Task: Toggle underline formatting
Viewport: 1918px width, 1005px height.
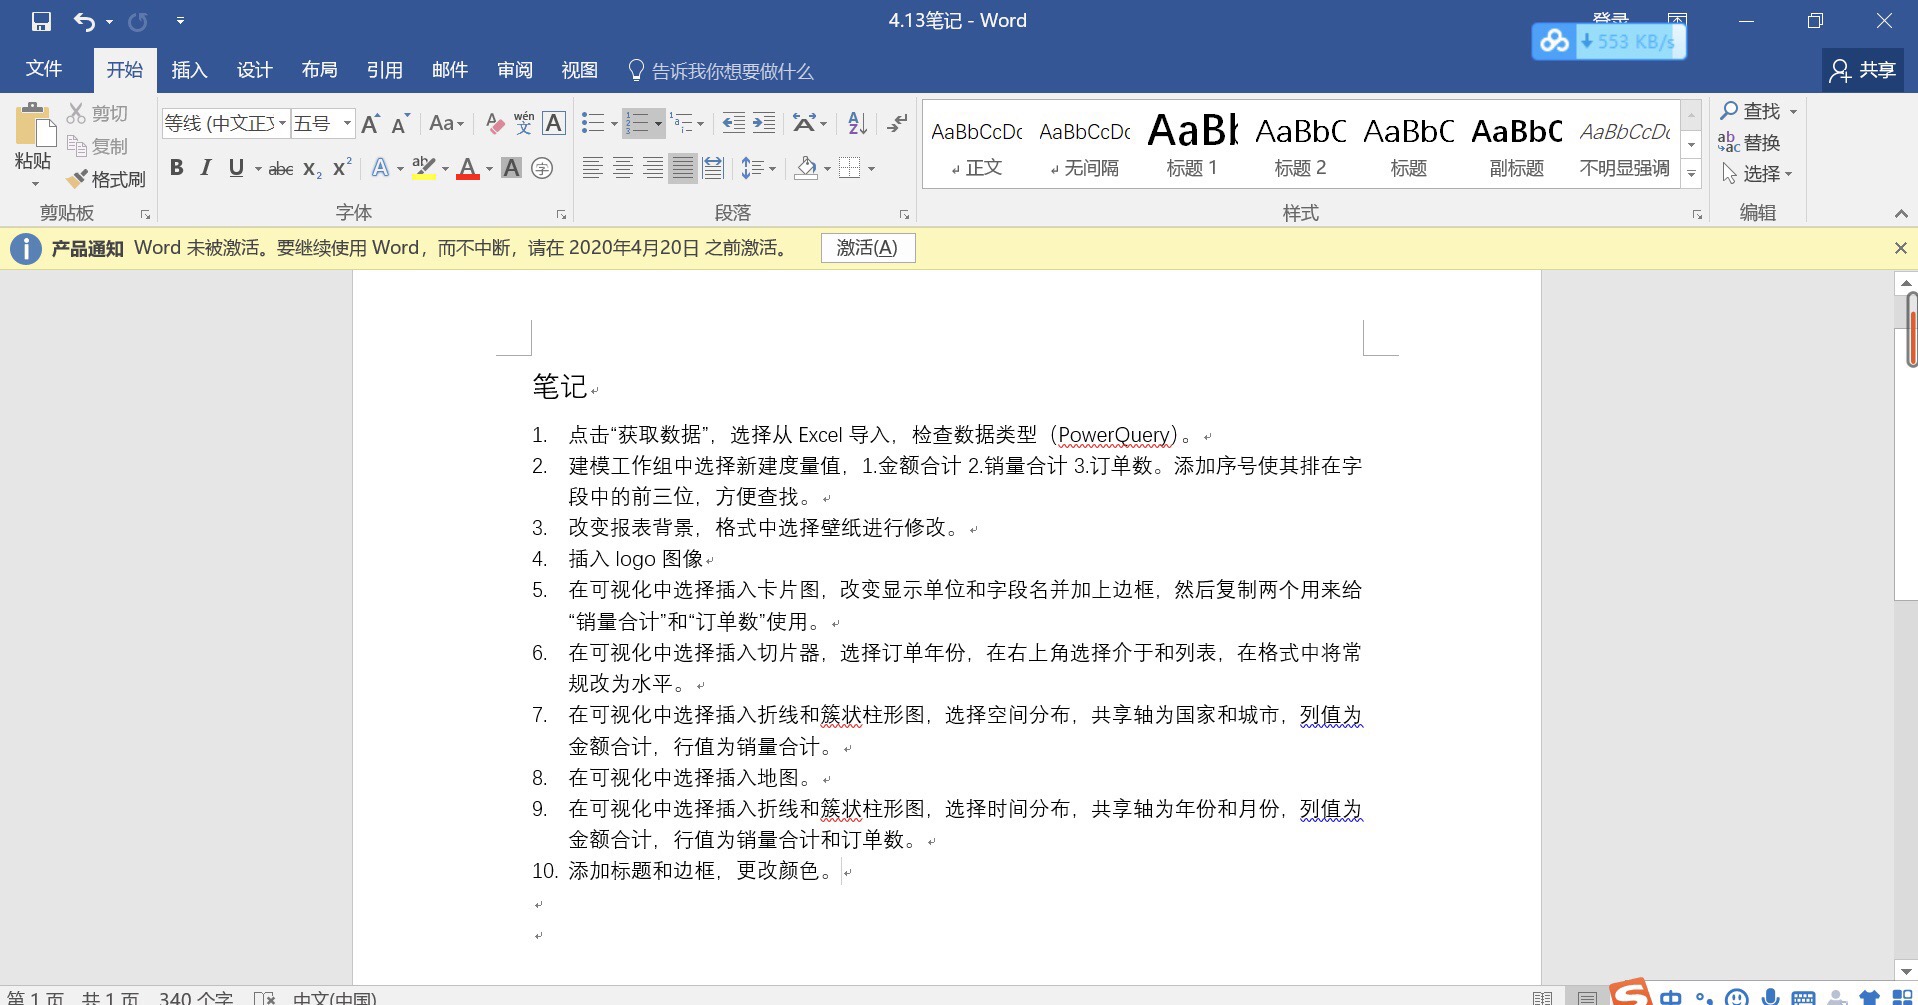Action: [x=236, y=169]
